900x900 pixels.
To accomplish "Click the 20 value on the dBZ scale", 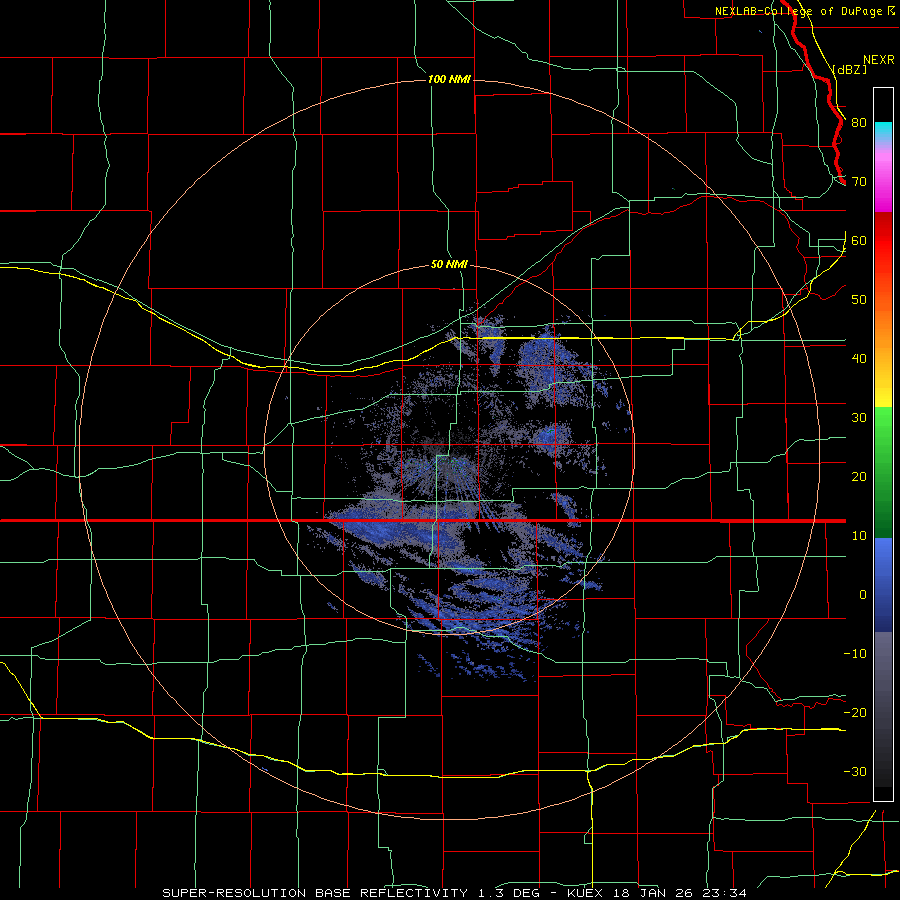I will click(x=859, y=477).
